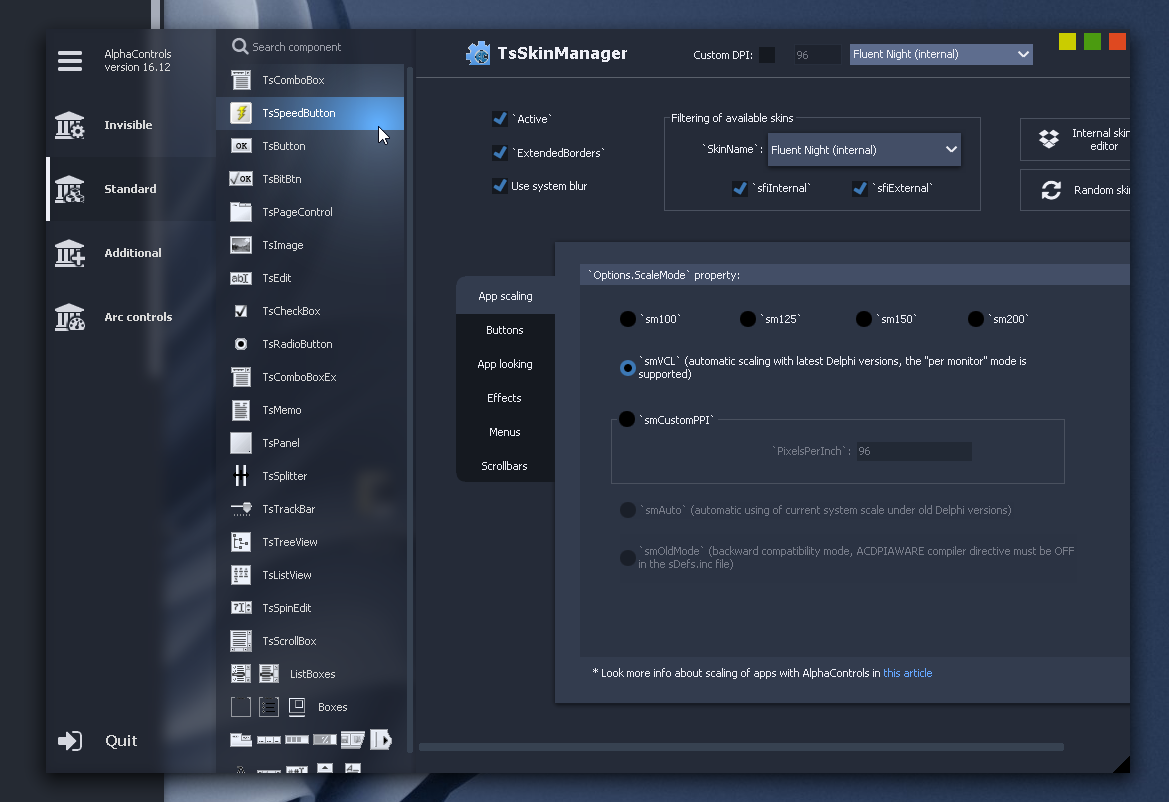Choose the TsListView icon
Image resolution: width=1169 pixels, height=802 pixels.
tap(241, 575)
